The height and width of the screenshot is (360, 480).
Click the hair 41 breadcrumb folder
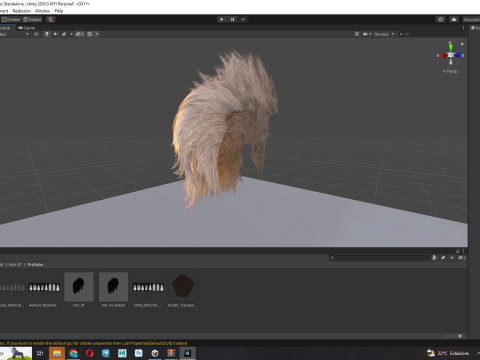coord(15,265)
